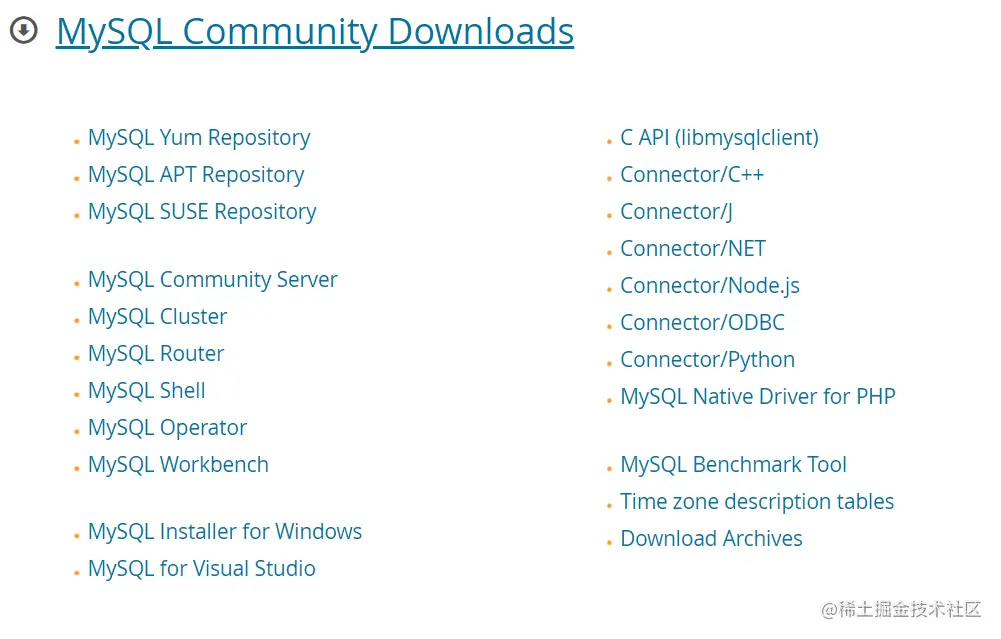Open Connector/Python downloads
This screenshot has width=1001, height=639.
pos(707,360)
